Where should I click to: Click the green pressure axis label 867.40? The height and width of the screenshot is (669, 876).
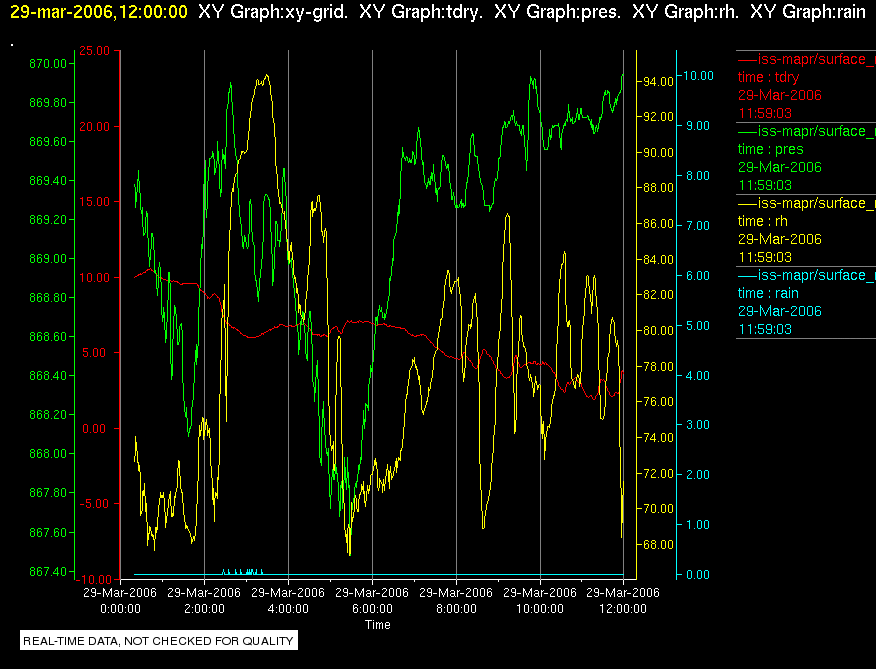[x=48, y=571]
